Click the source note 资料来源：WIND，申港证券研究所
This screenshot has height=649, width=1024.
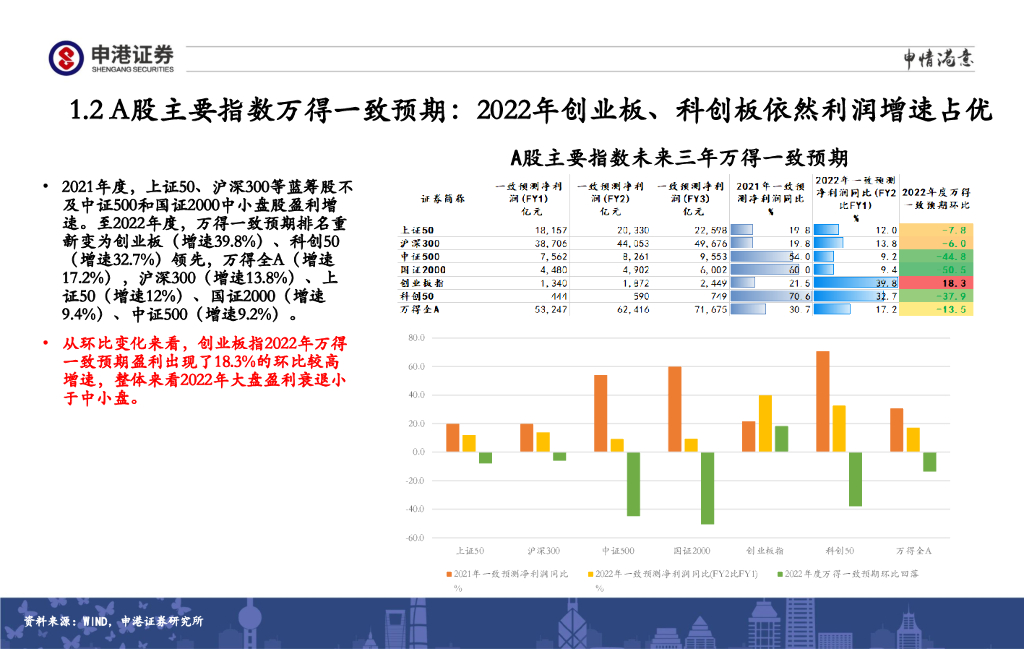click(x=114, y=621)
